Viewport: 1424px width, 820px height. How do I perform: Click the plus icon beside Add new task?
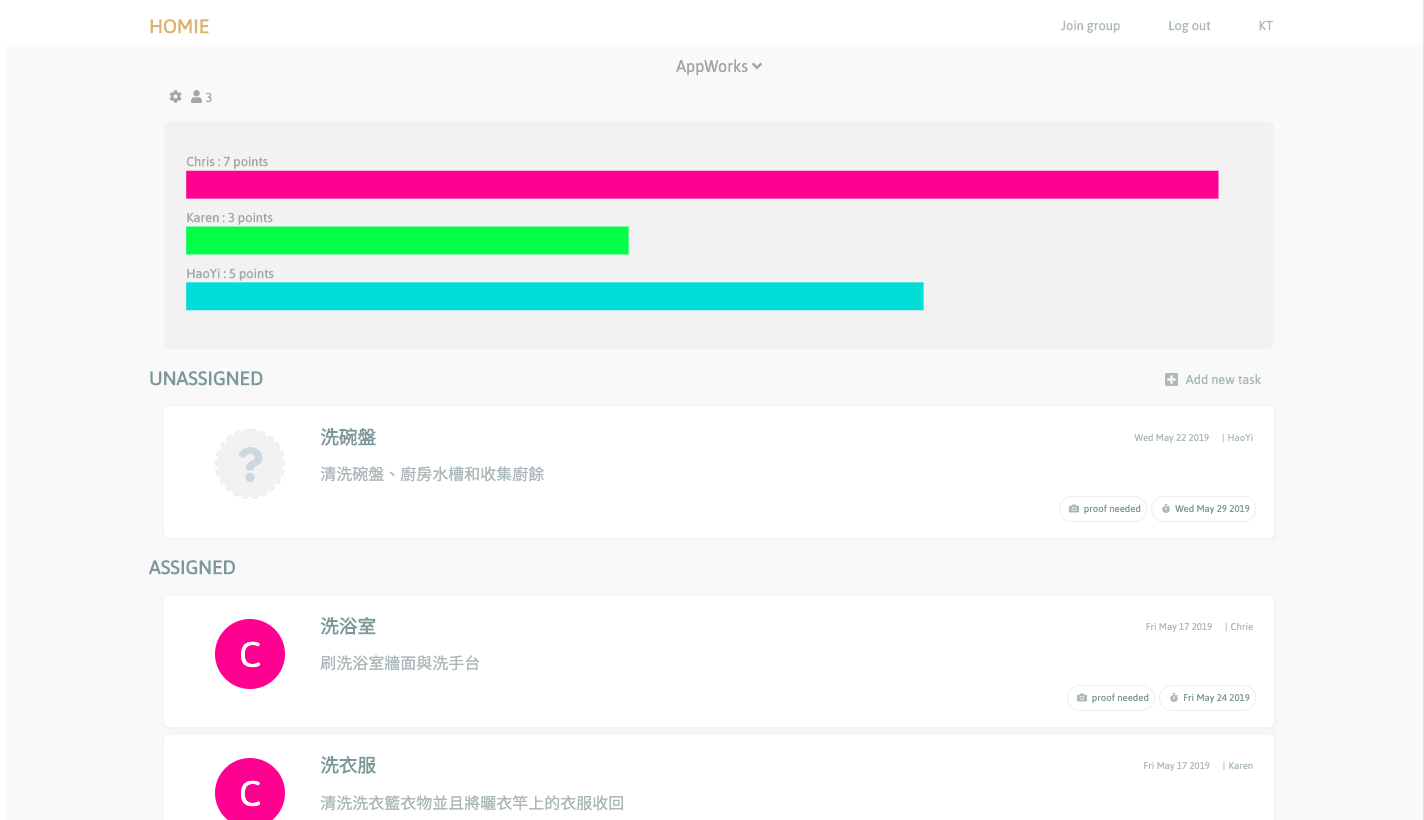click(x=1171, y=380)
